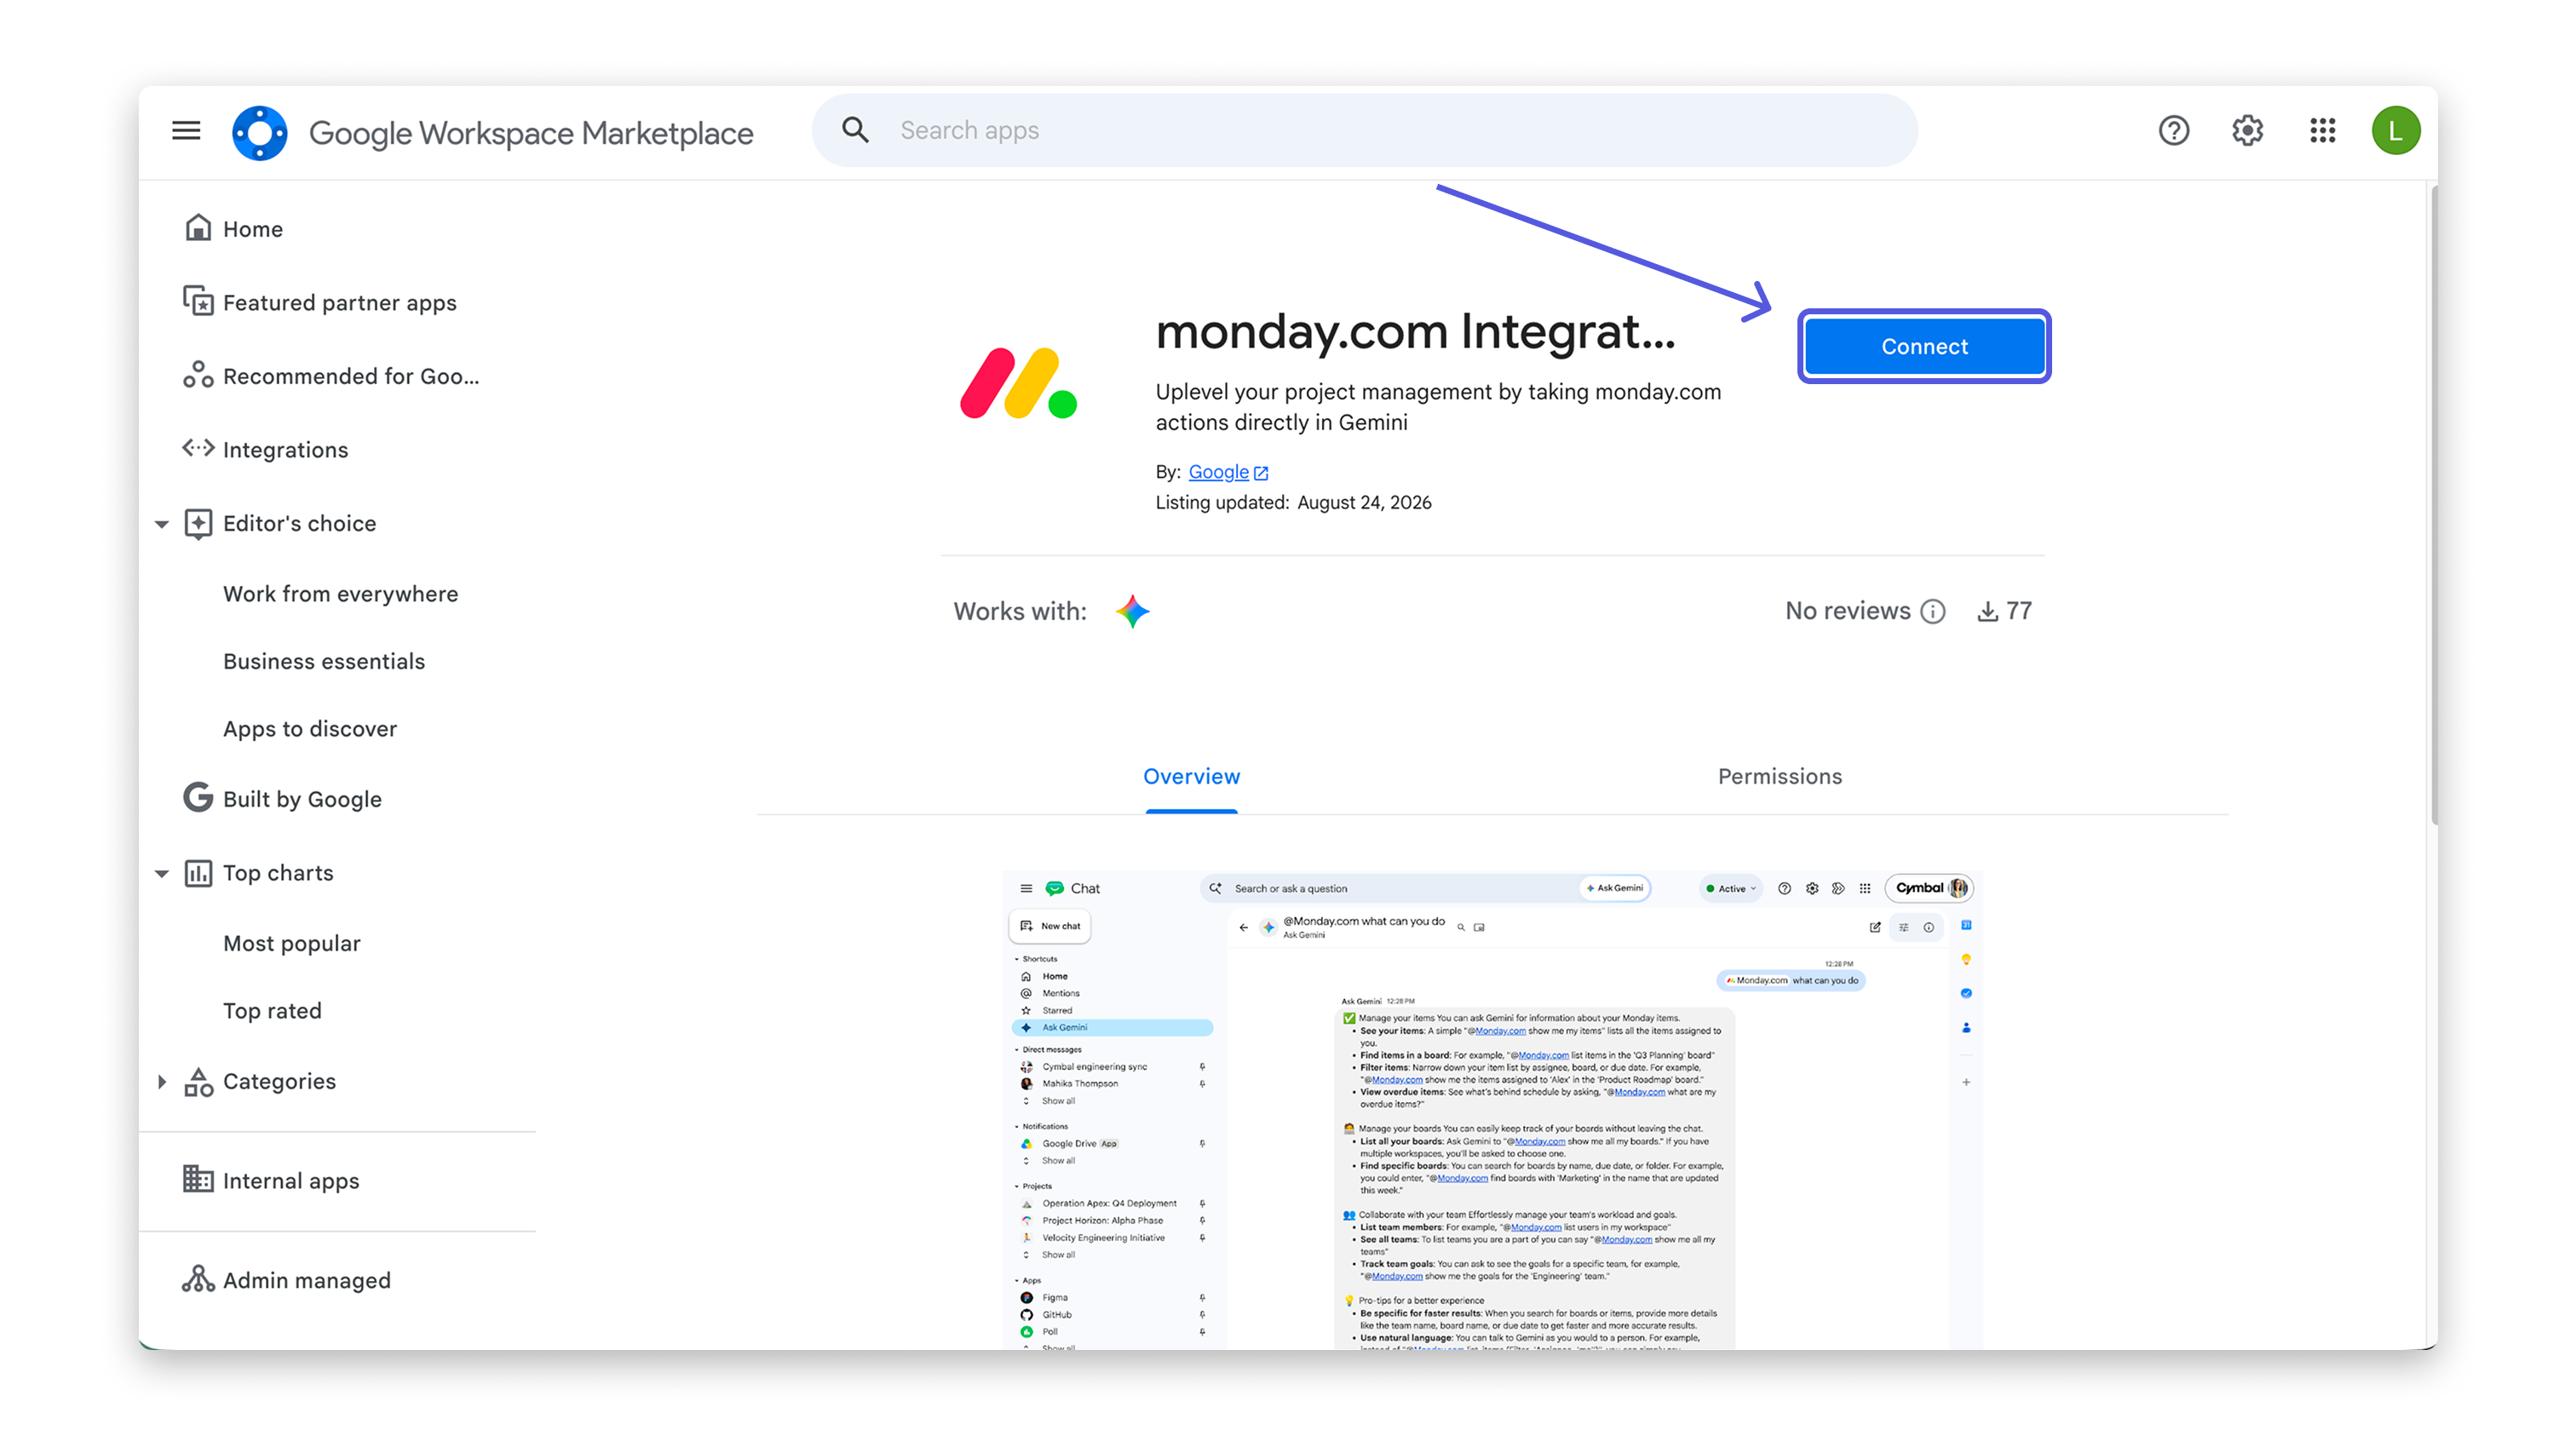Click the Connect button
Viewport: 2576px width, 1436px height.
click(x=1923, y=346)
